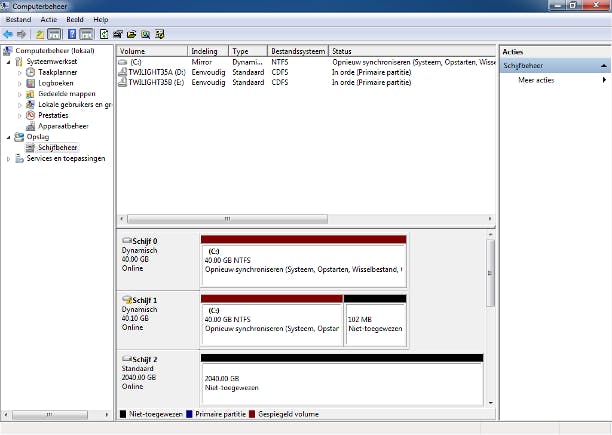Click the Schijfbeheer disk icon in tree
This screenshot has height=435, width=612.
pyautogui.click(x=30, y=147)
